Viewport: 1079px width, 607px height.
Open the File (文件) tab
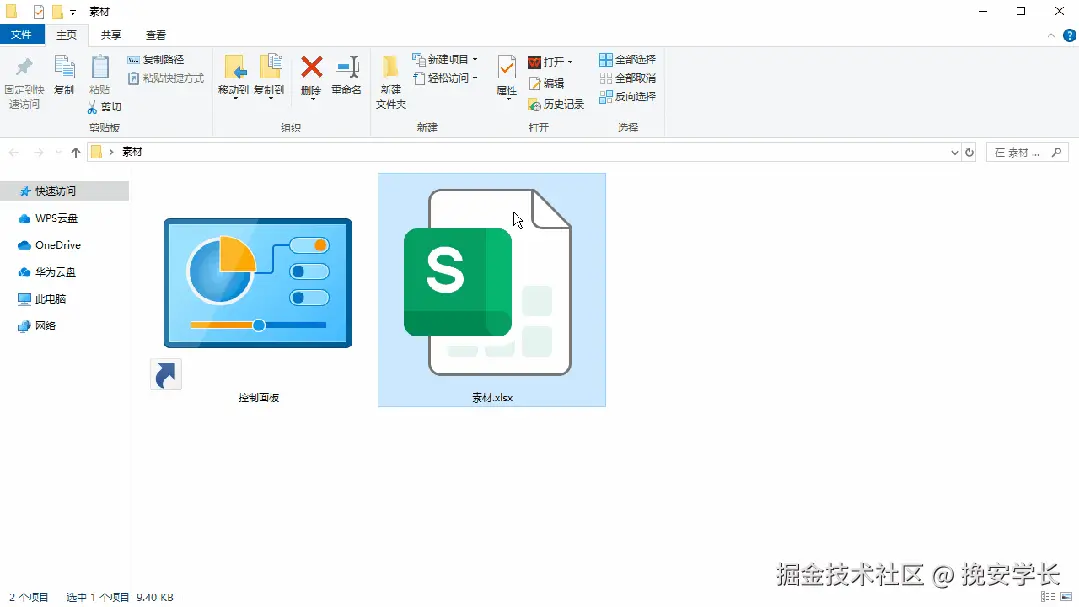click(22, 34)
